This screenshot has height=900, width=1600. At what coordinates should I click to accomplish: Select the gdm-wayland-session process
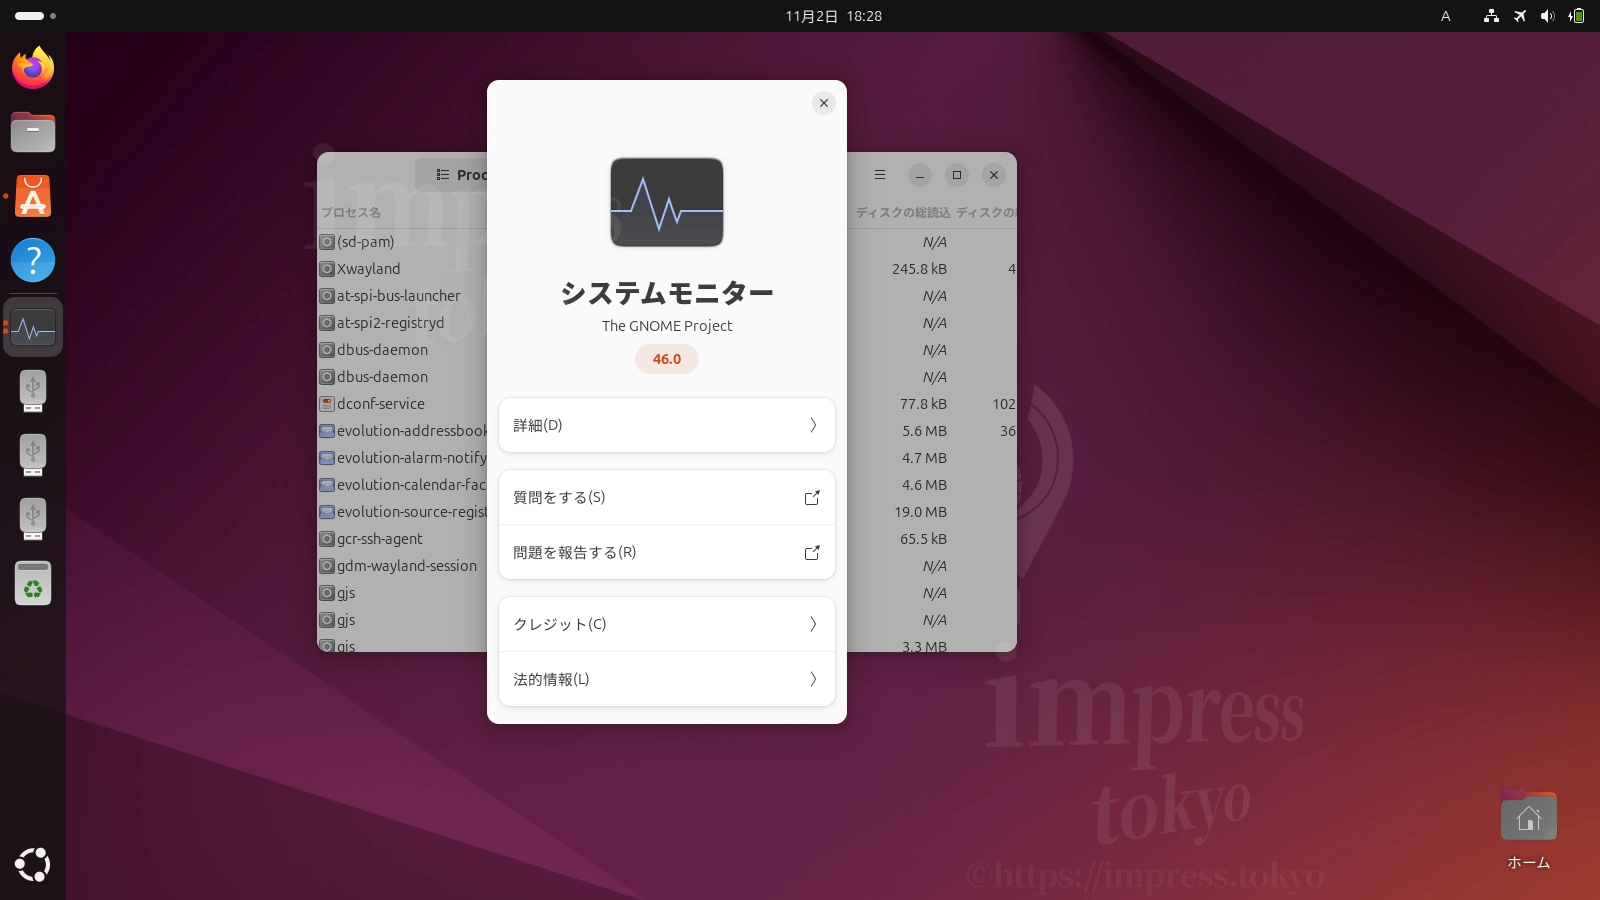(403, 566)
